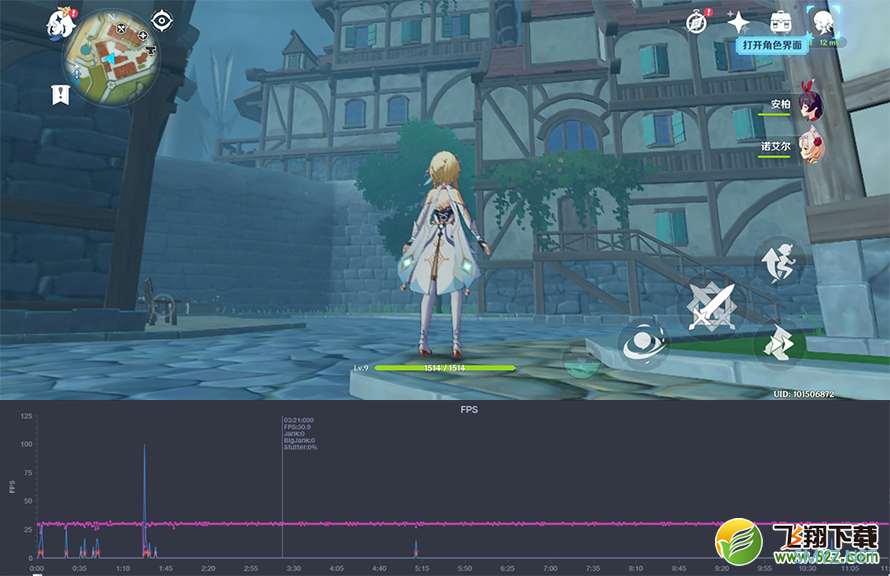Click the 诺艾尔 health bar
The width and height of the screenshot is (890, 576).
pos(774,157)
